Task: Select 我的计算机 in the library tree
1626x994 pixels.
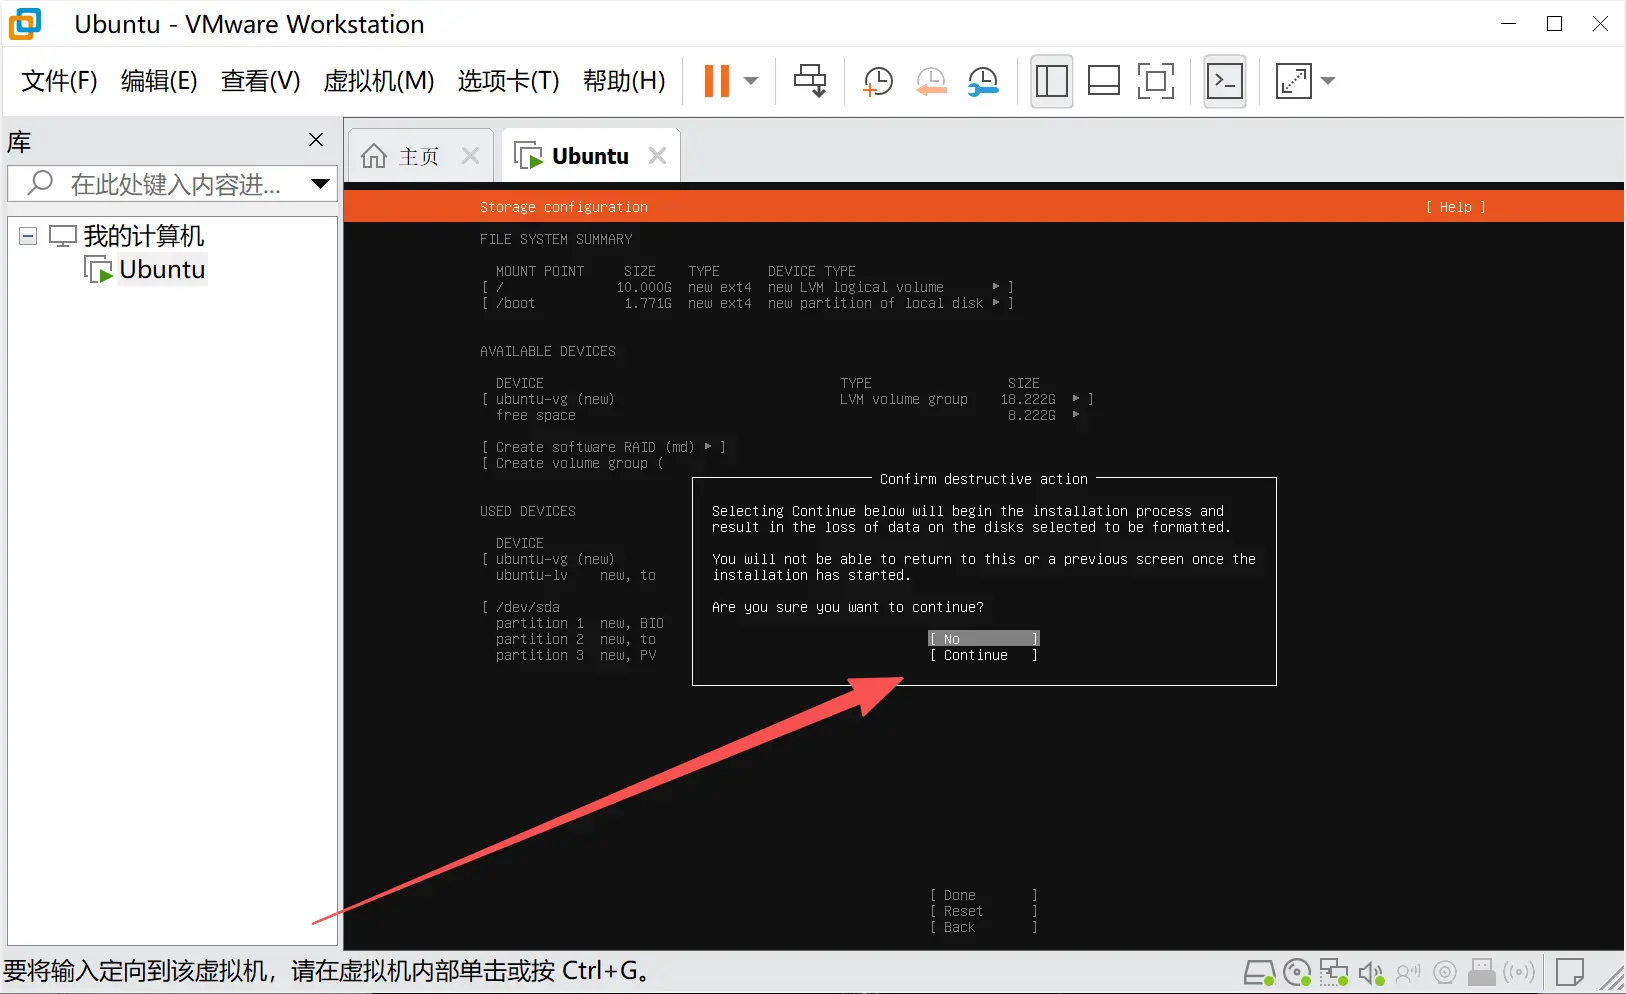Action: click(x=143, y=236)
